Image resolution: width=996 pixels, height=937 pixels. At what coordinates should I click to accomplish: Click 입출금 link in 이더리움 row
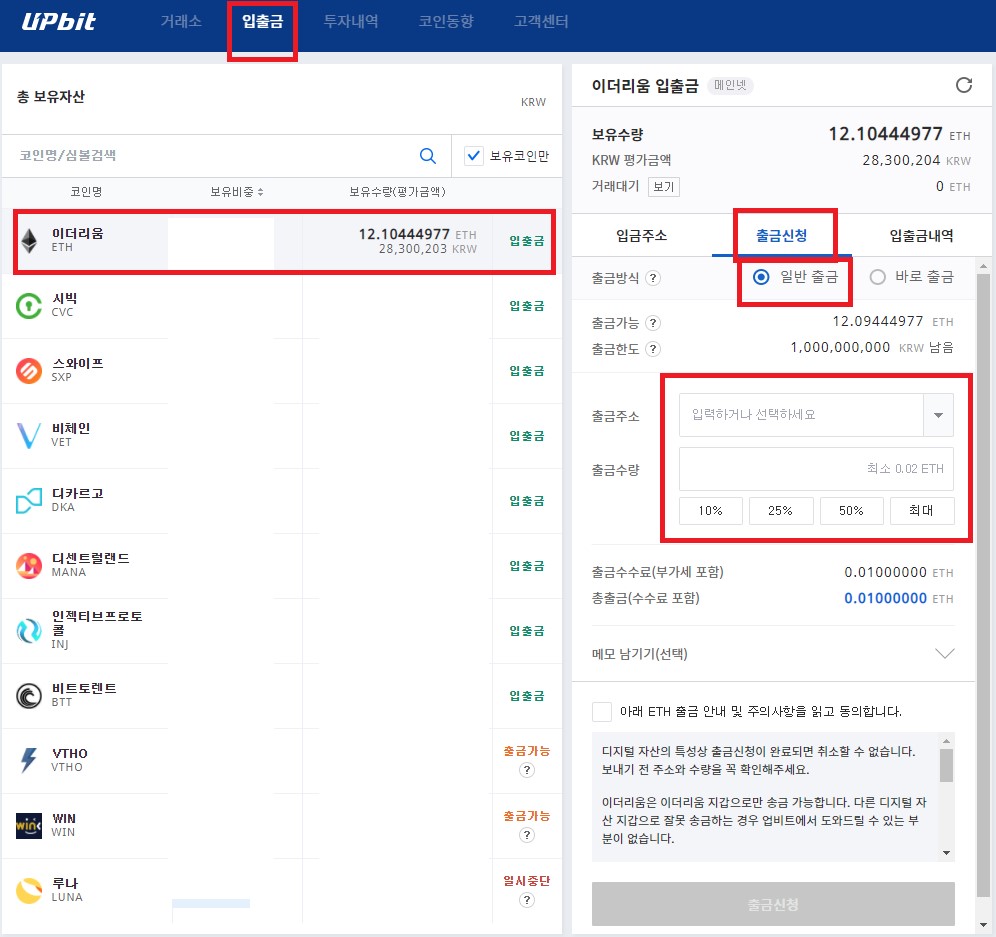[x=527, y=241]
